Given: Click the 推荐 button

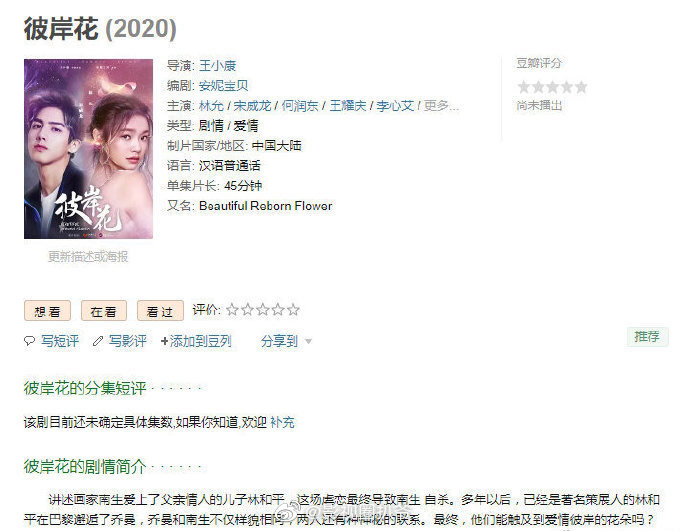Looking at the screenshot, I should pyautogui.click(x=647, y=337).
